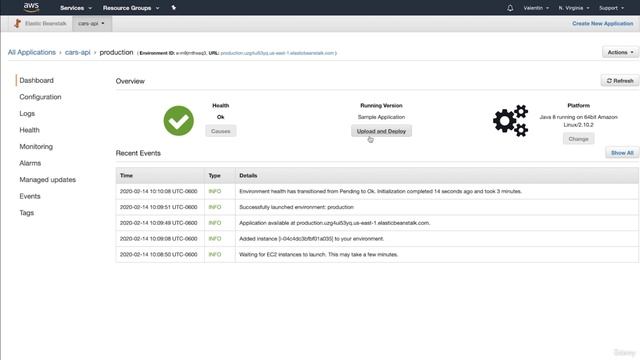Open Monitoring in the sidebar
640x360 pixels.
coord(36,147)
